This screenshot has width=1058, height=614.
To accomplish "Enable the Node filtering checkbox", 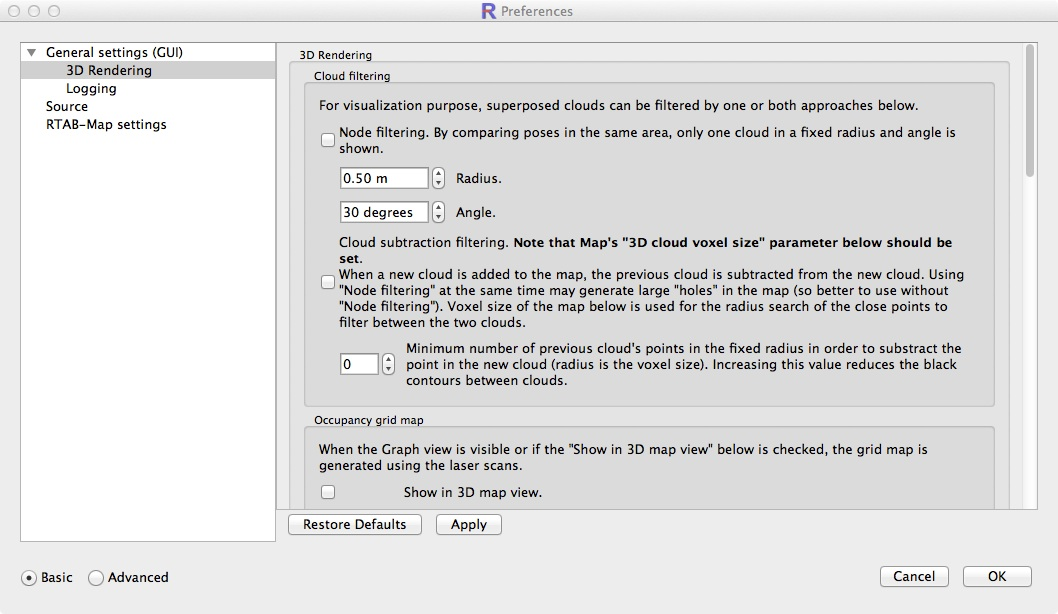I will coord(327,139).
